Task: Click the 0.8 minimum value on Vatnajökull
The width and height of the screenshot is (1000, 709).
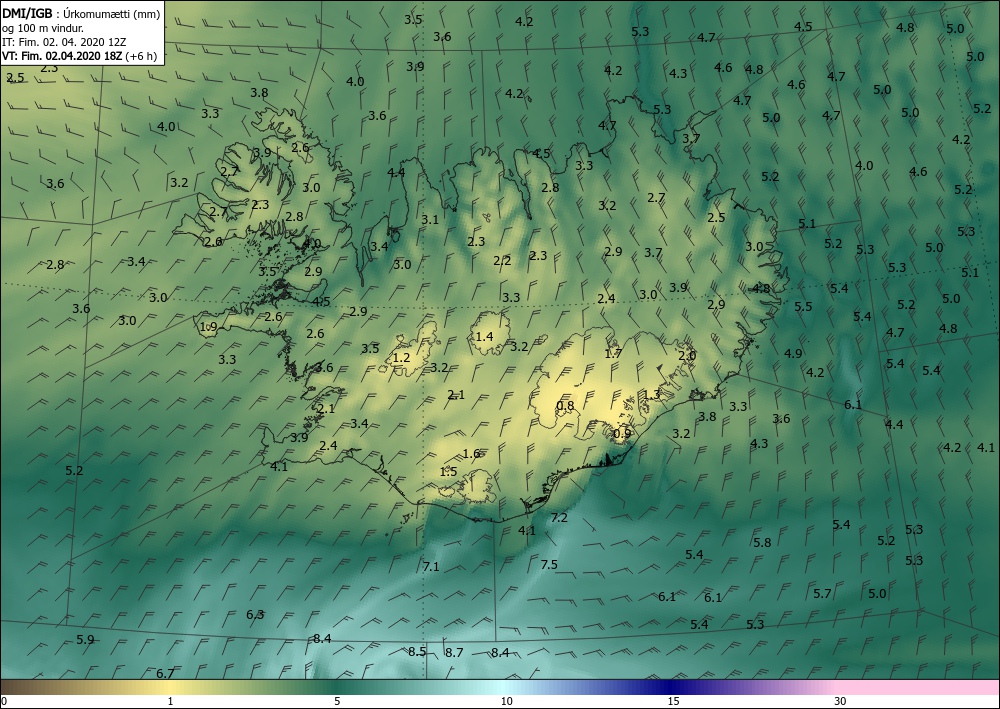Action: [x=565, y=406]
